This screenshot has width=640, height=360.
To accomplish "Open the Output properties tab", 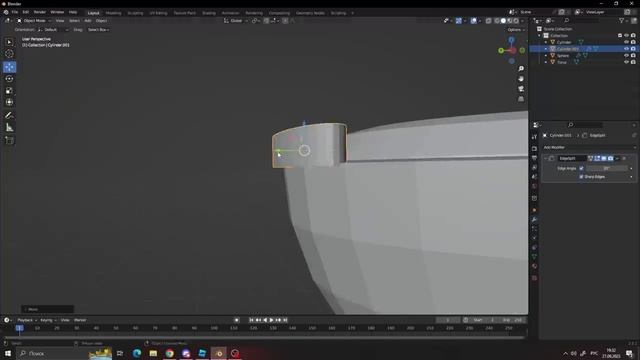I will click(534, 158).
